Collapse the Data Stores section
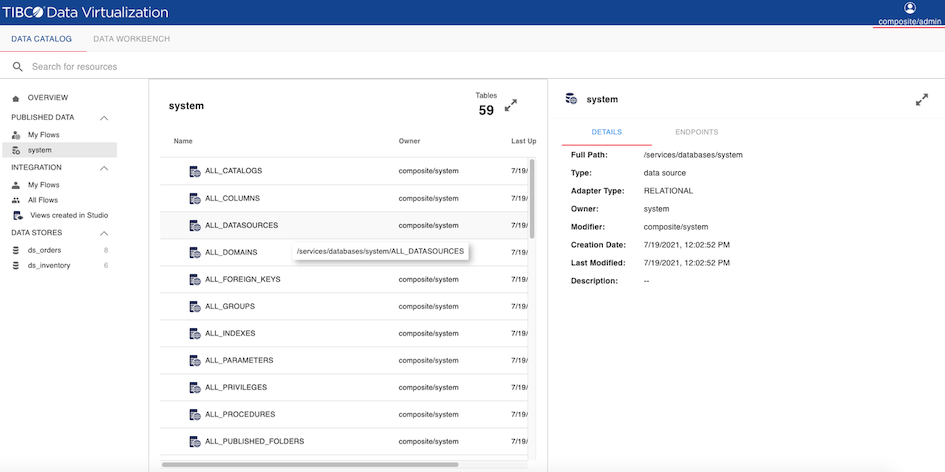The width and height of the screenshot is (945, 472). [104, 233]
